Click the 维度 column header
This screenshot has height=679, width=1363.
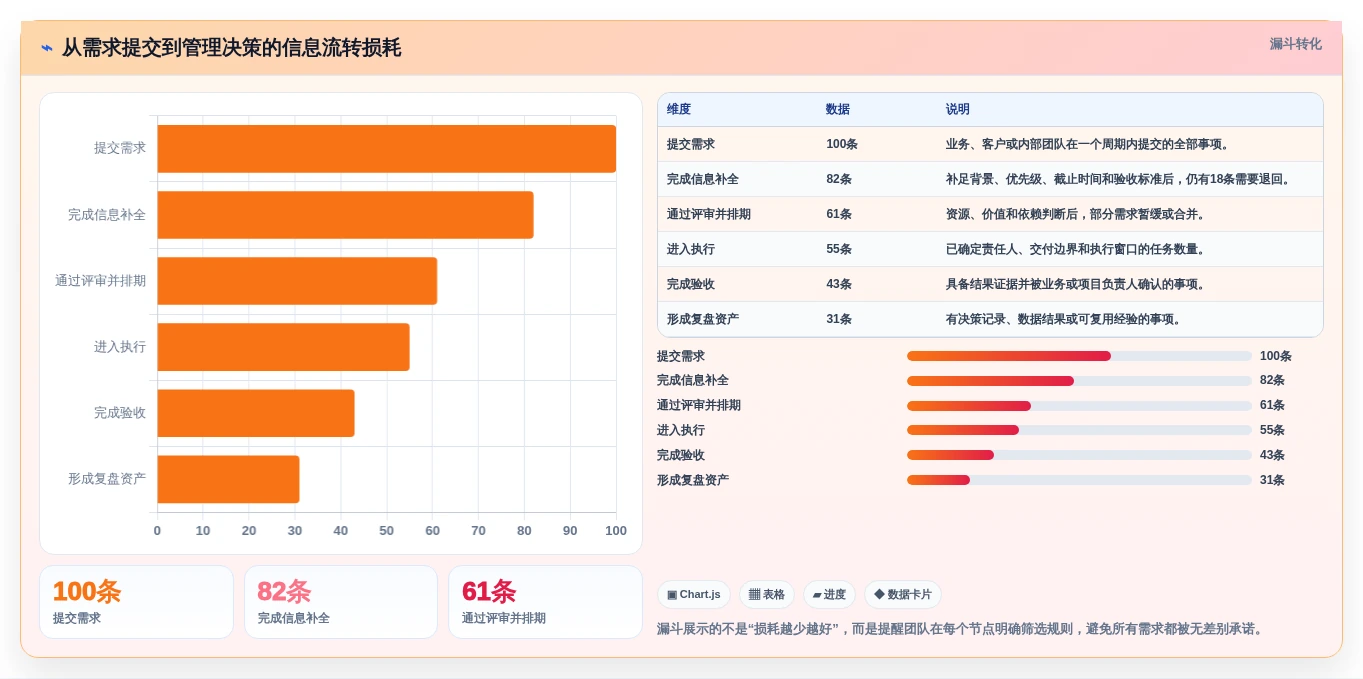pyautogui.click(x=679, y=109)
